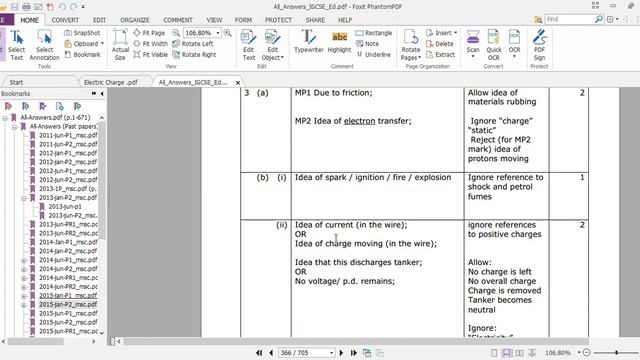Switch to the Electric Charge .pdf tab
This screenshot has height=360, width=640.
tap(111, 82)
